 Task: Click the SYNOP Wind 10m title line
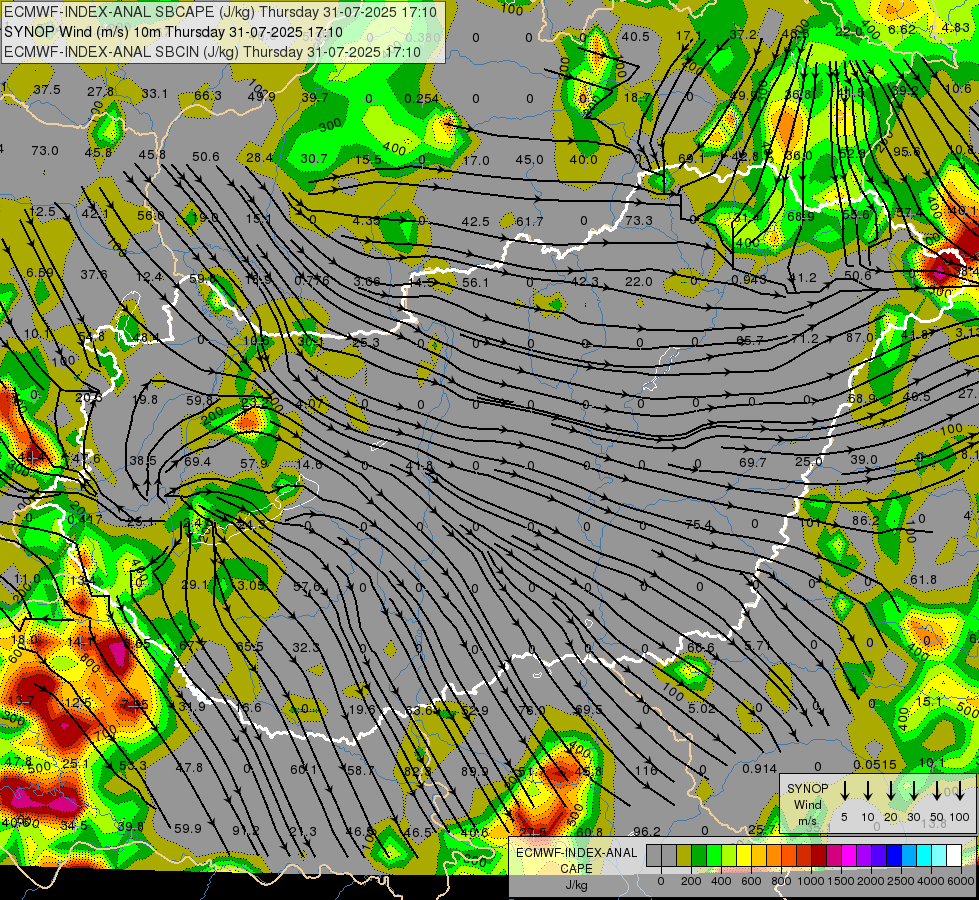[173, 32]
